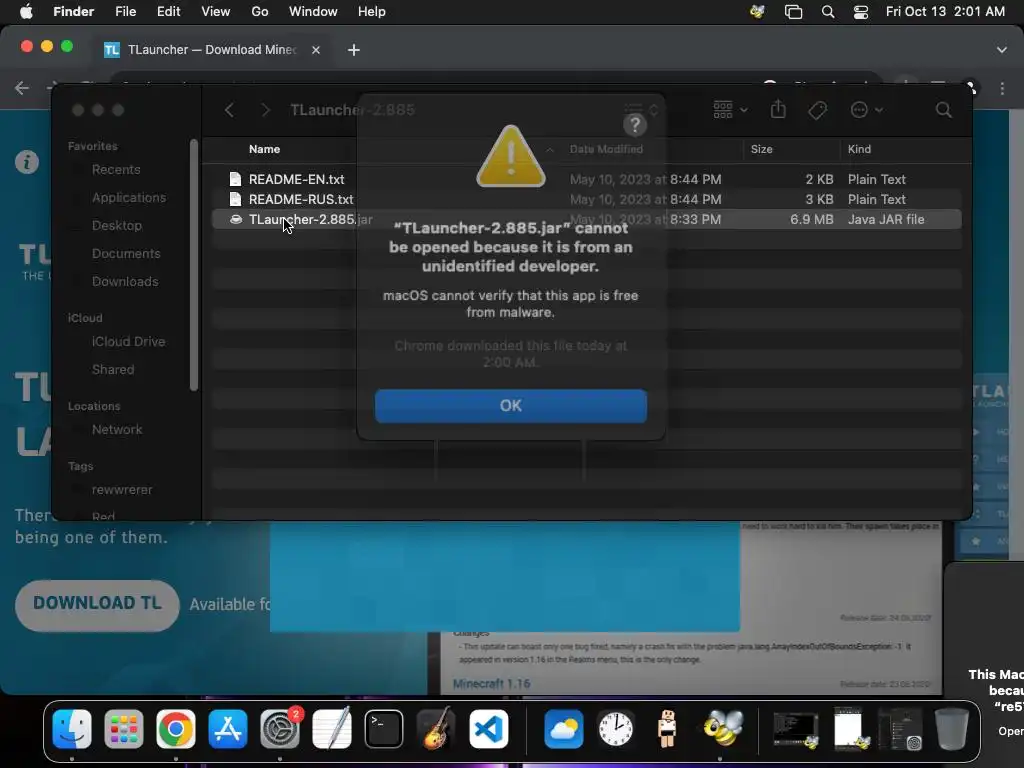The height and width of the screenshot is (768, 1024).
Task: Open the Finder group-by dropdown
Action: coord(730,109)
